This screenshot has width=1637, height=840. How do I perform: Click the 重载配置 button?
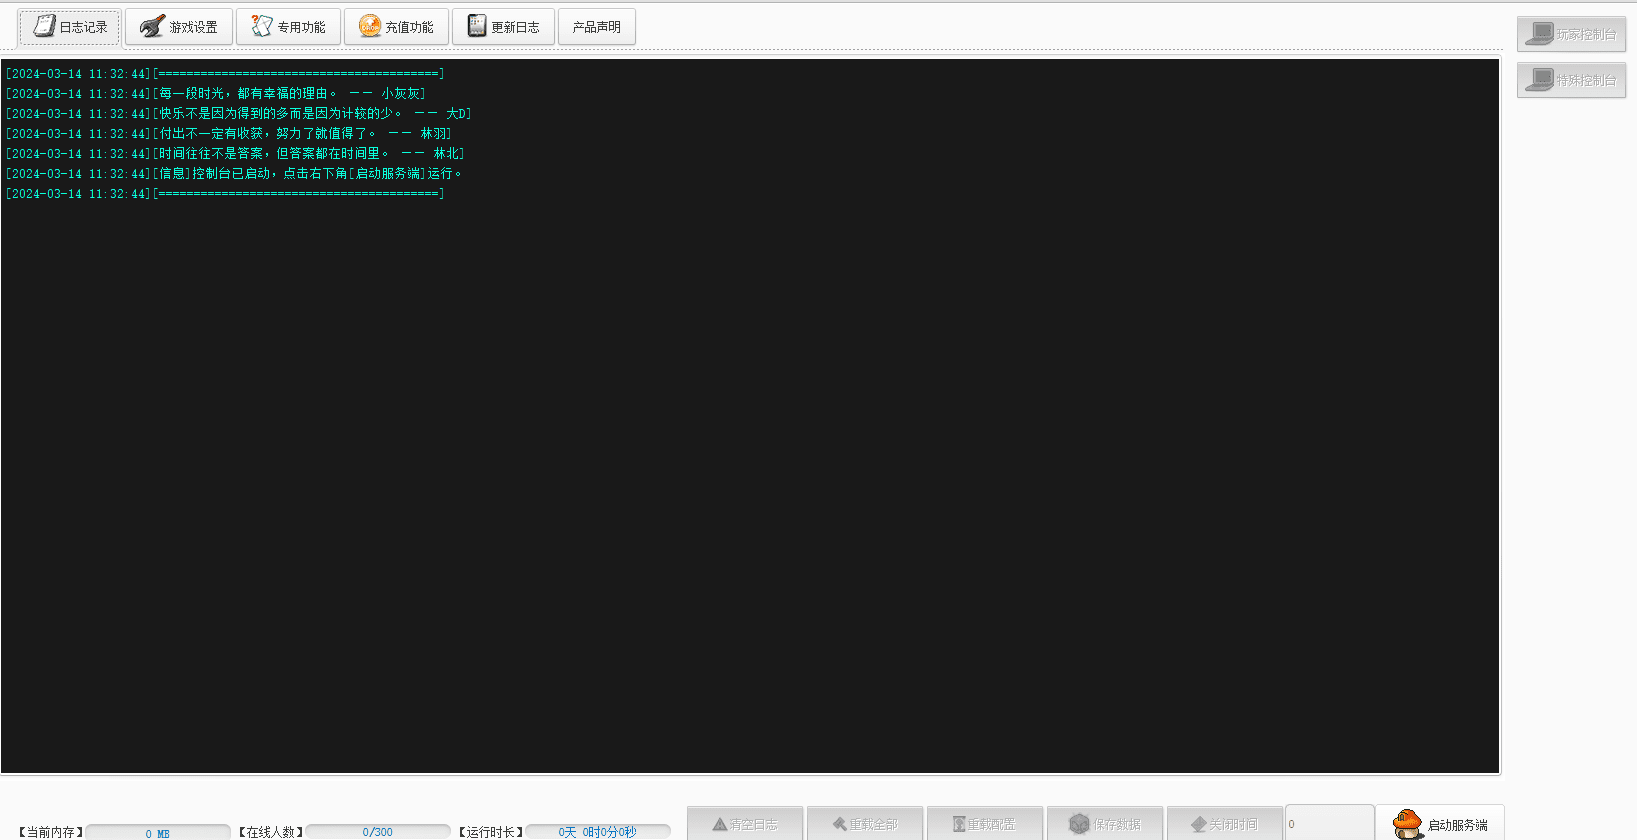click(985, 824)
